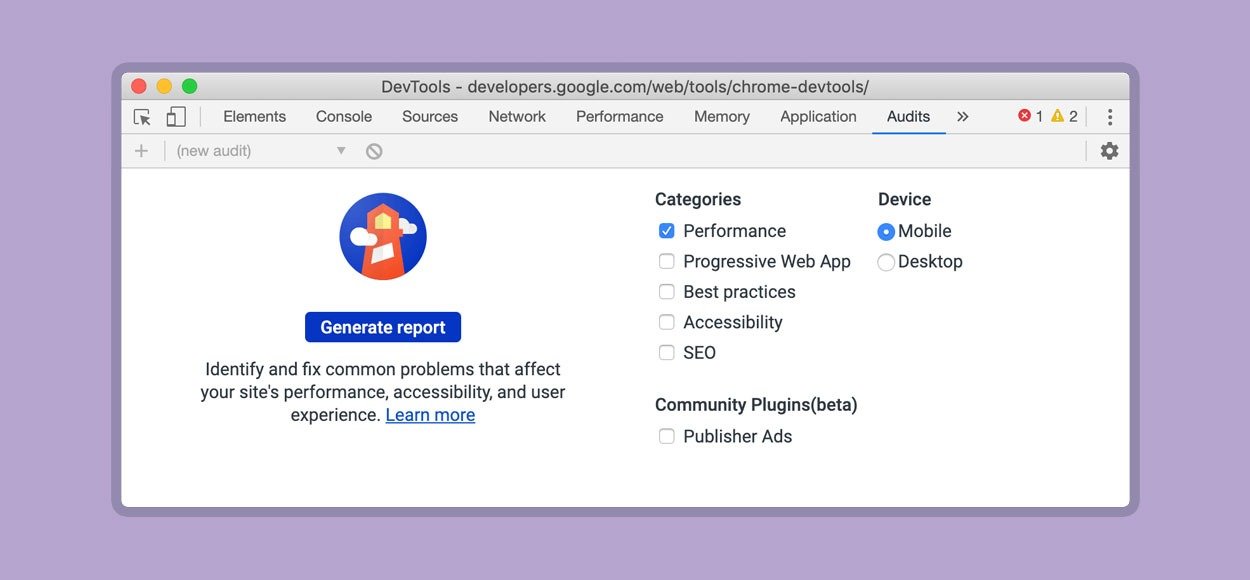This screenshot has height=580, width=1250.
Task: Toggle the device toolbar icon
Action: click(176, 117)
